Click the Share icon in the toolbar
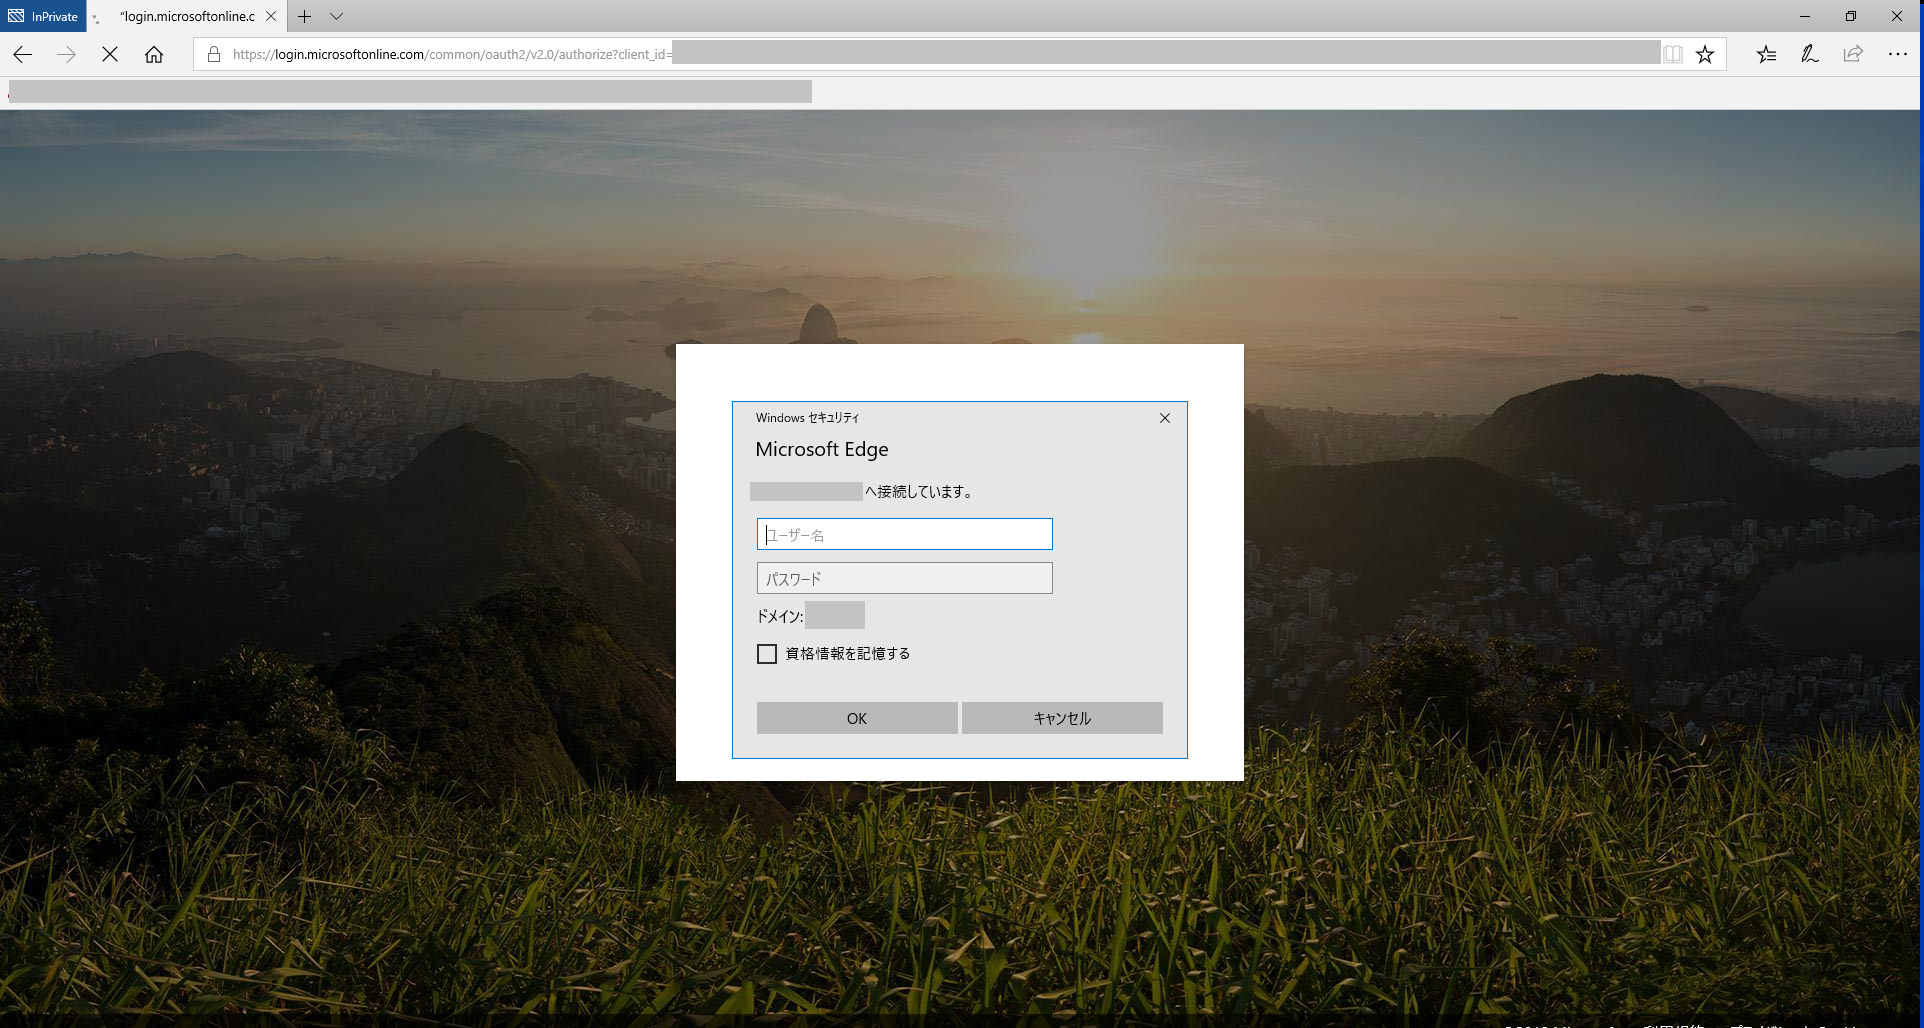The height and width of the screenshot is (1028, 1924). coord(1854,54)
